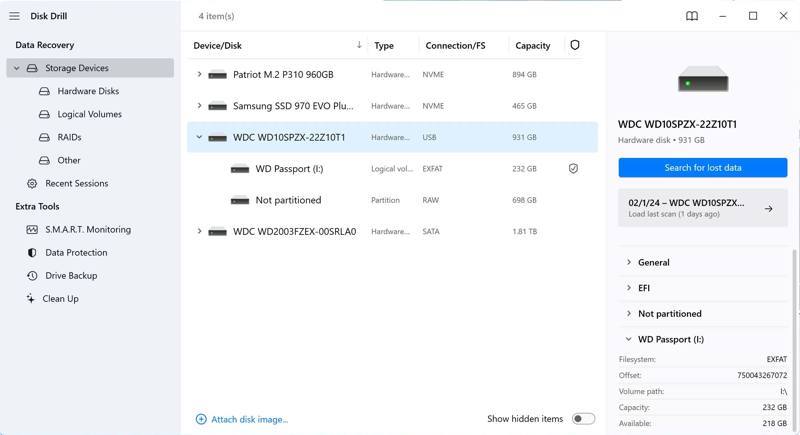Click the Logical Volumes icon in sidebar
Screen dimensions: 800x435
pos(44,114)
